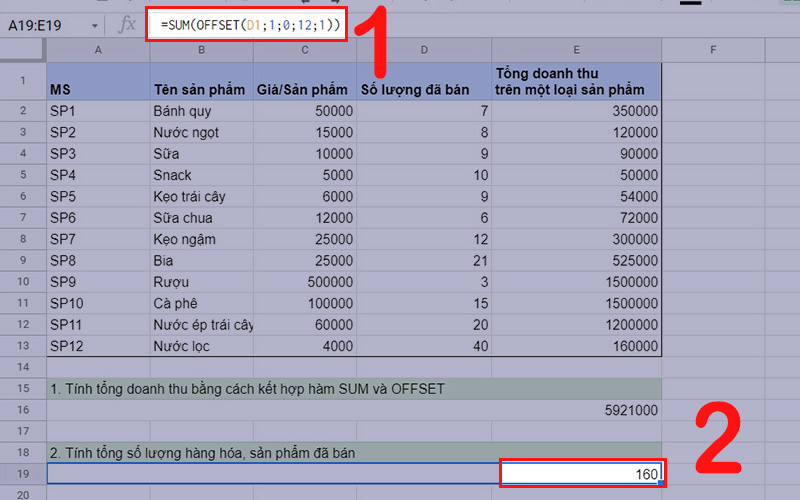Image resolution: width=800 pixels, height=500 pixels.
Task: Select the corner select-all box
Action: click(x=21, y=50)
